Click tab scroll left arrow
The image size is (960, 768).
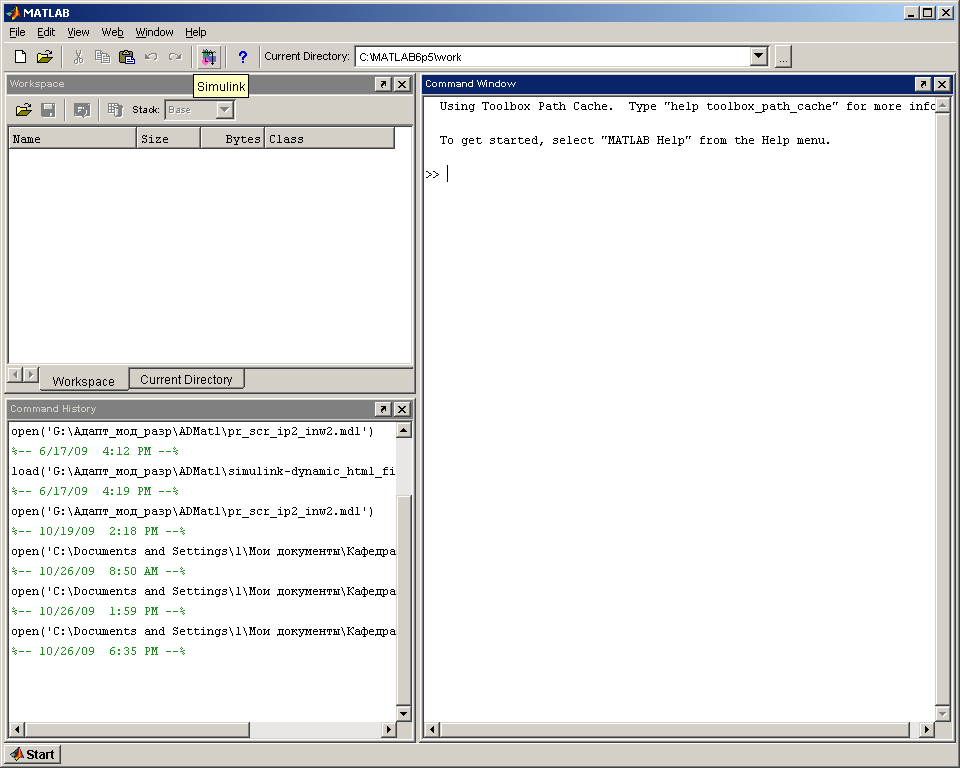(16, 374)
